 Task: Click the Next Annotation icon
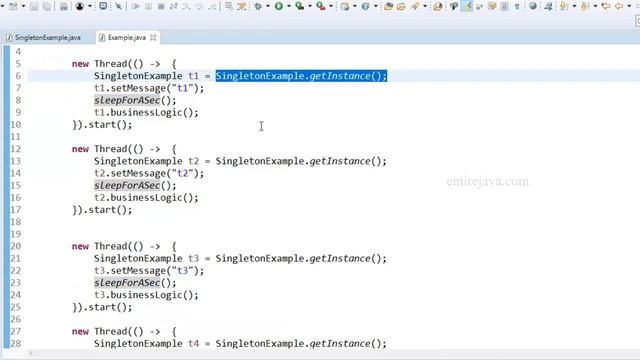click(564, 6)
